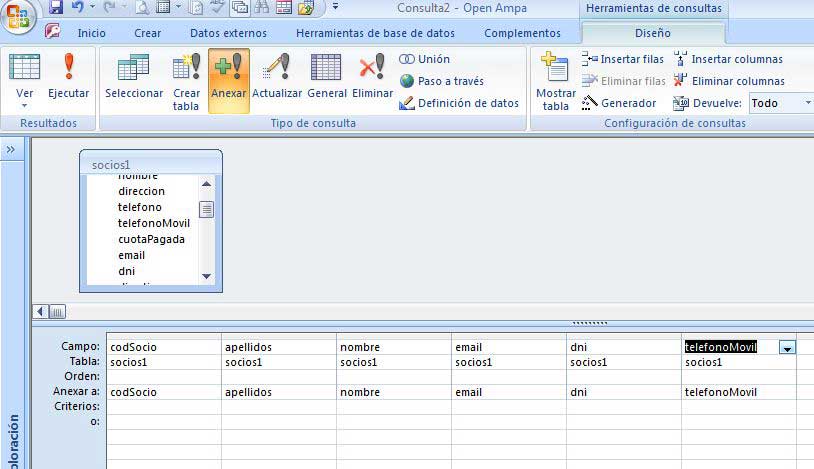This screenshot has width=814, height=469.
Task: Open the telefonoMovil field dropdown arrow
Action: coord(788,348)
